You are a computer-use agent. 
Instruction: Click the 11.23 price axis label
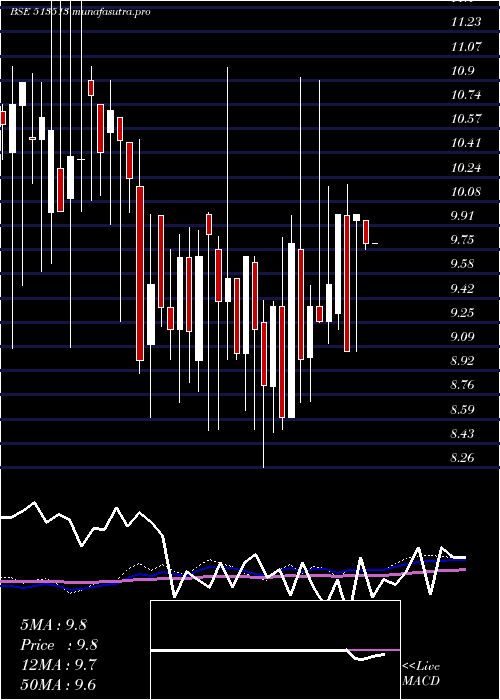(466, 22)
